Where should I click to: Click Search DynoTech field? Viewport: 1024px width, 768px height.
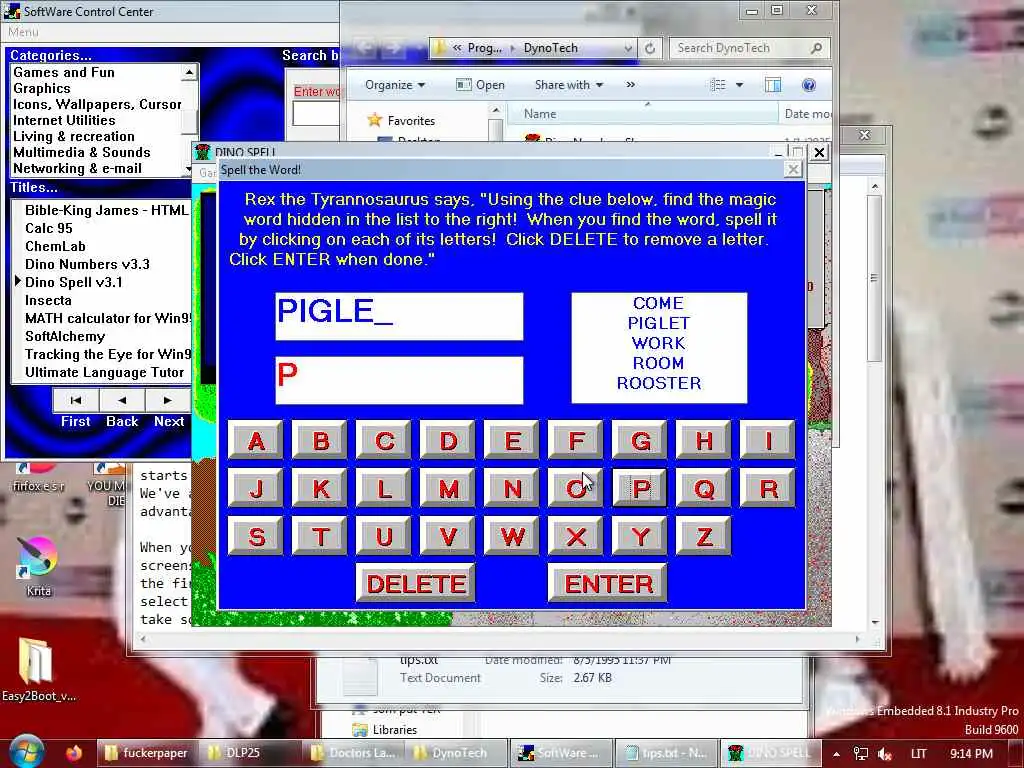pos(749,48)
